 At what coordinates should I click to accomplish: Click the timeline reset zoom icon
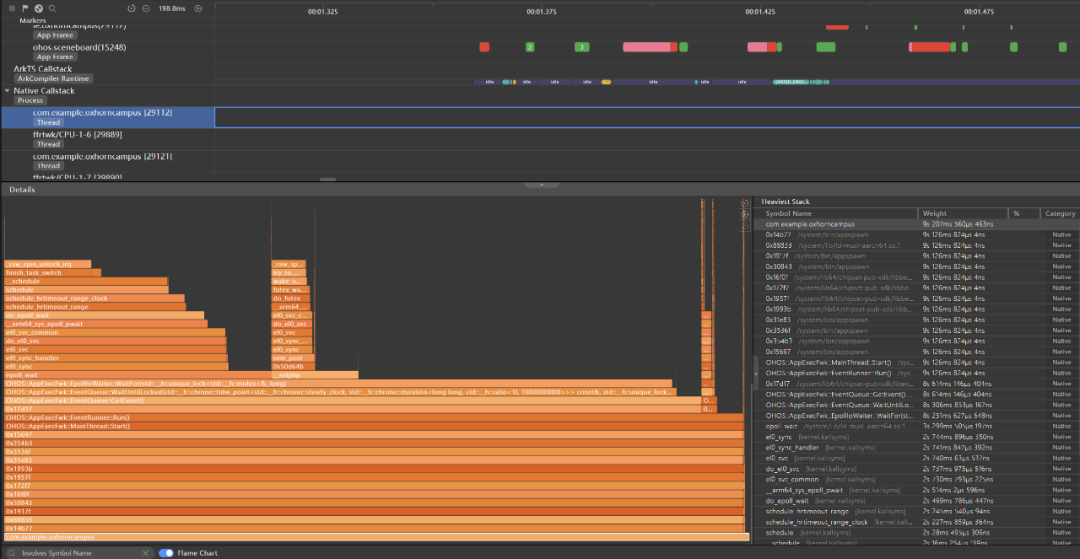tap(132, 8)
